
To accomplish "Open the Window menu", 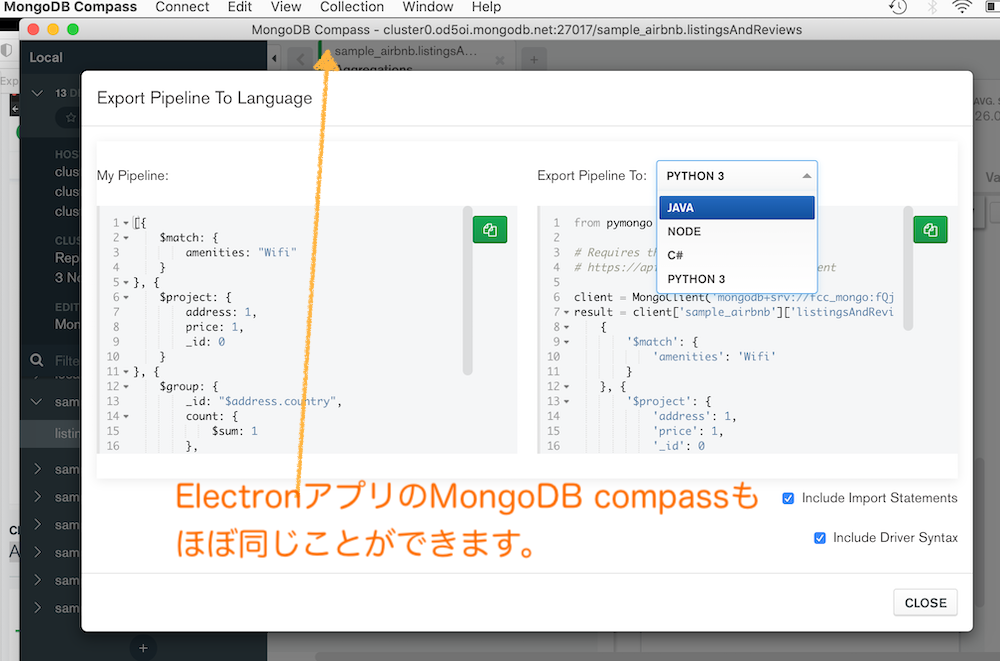I will tap(428, 7).
